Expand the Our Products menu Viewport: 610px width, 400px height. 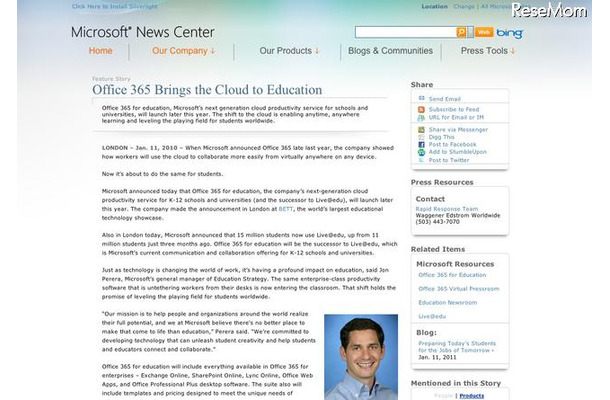coord(289,51)
